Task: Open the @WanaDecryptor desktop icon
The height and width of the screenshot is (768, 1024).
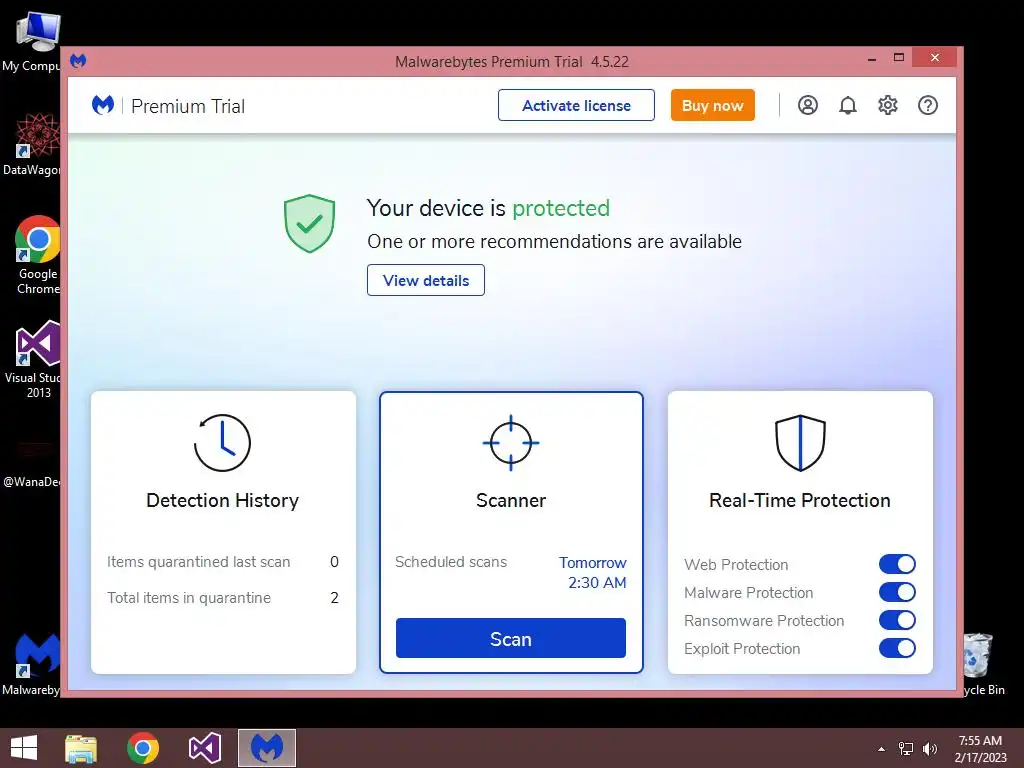Action: 31,464
